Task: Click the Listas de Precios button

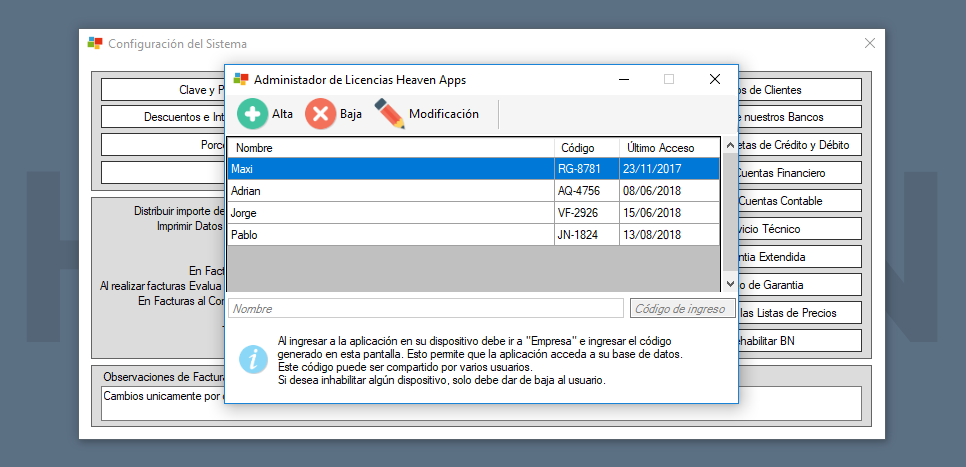Action: click(x=800, y=313)
